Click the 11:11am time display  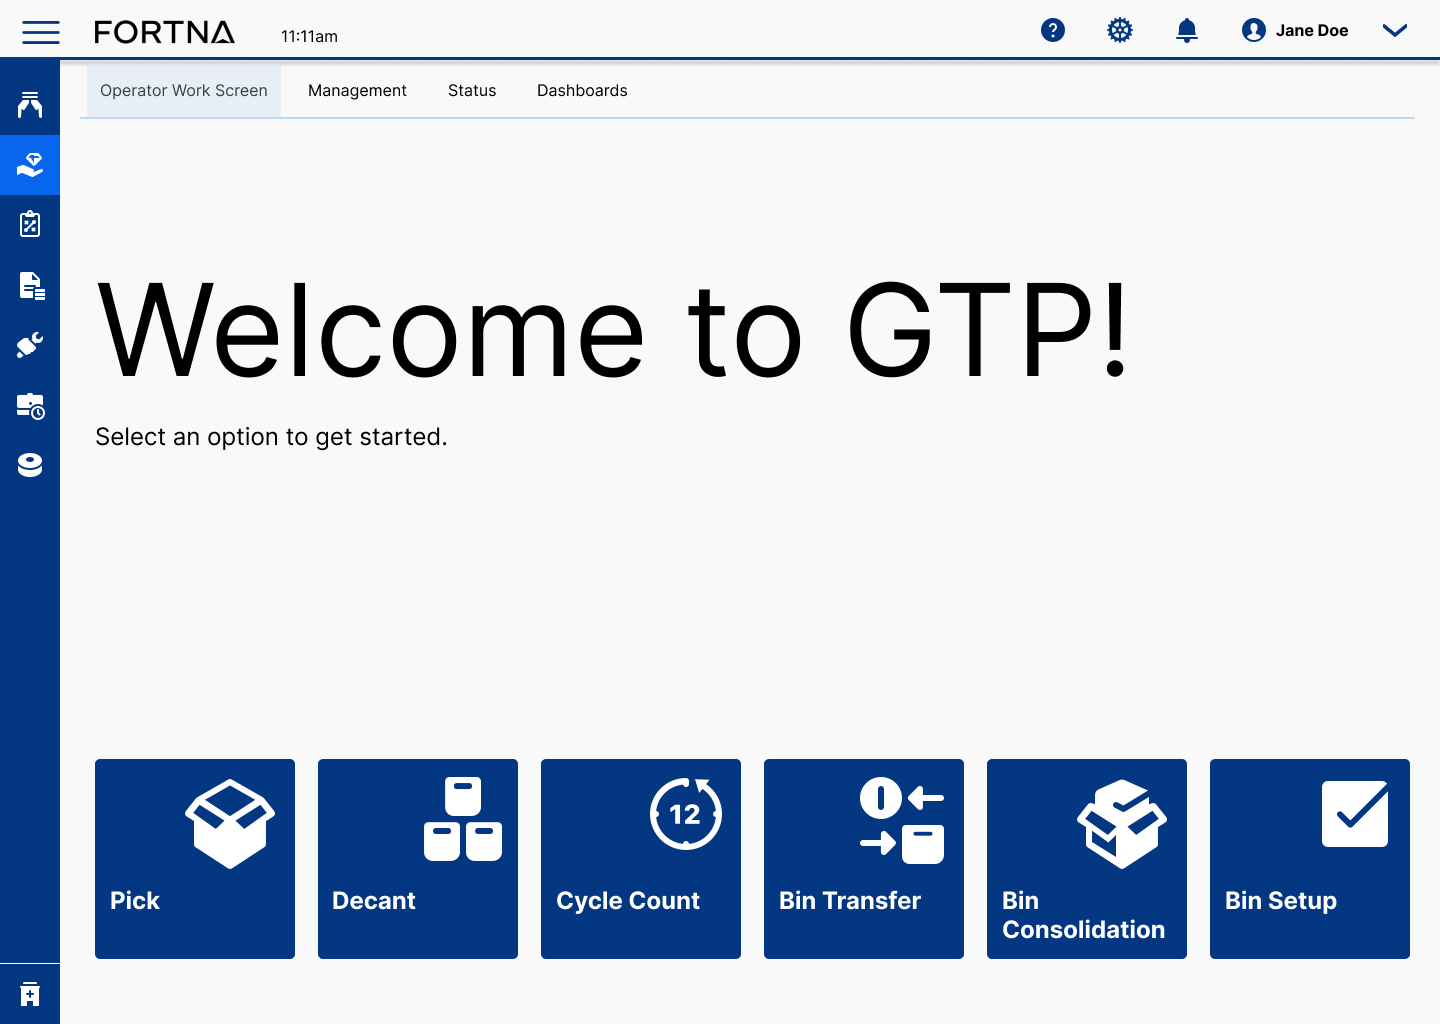(309, 36)
